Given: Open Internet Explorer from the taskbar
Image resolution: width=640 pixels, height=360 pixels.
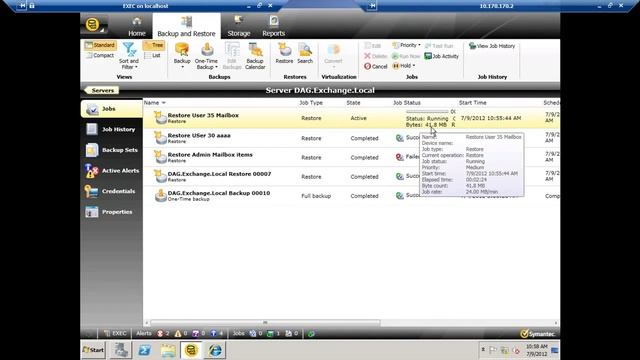Looking at the screenshot, I should (x=215, y=350).
